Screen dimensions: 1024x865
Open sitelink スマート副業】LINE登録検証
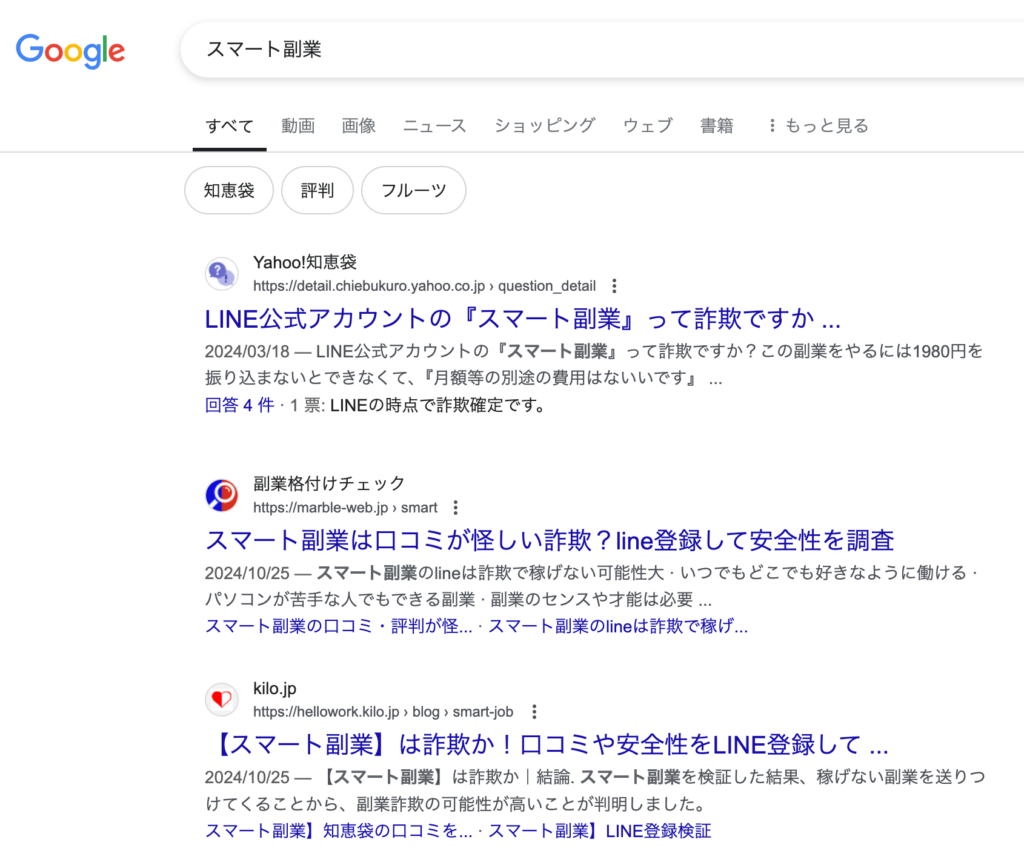tap(600, 831)
